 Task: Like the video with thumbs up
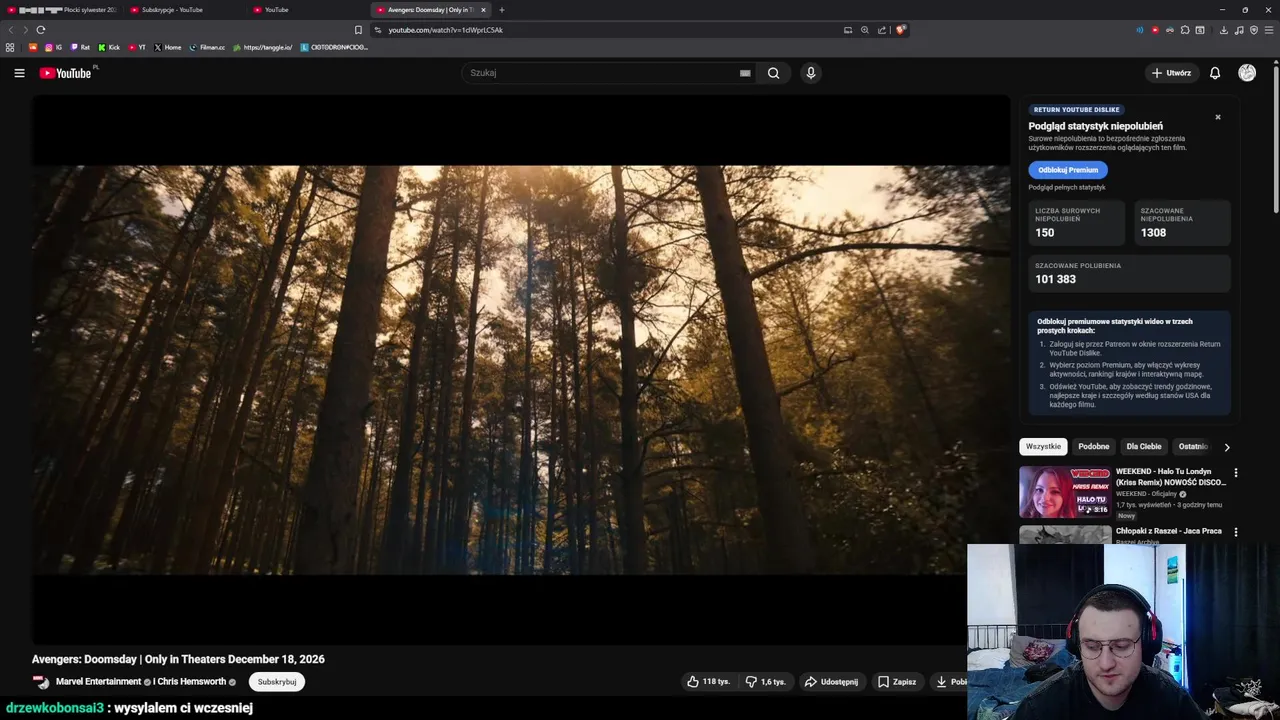[708, 682]
